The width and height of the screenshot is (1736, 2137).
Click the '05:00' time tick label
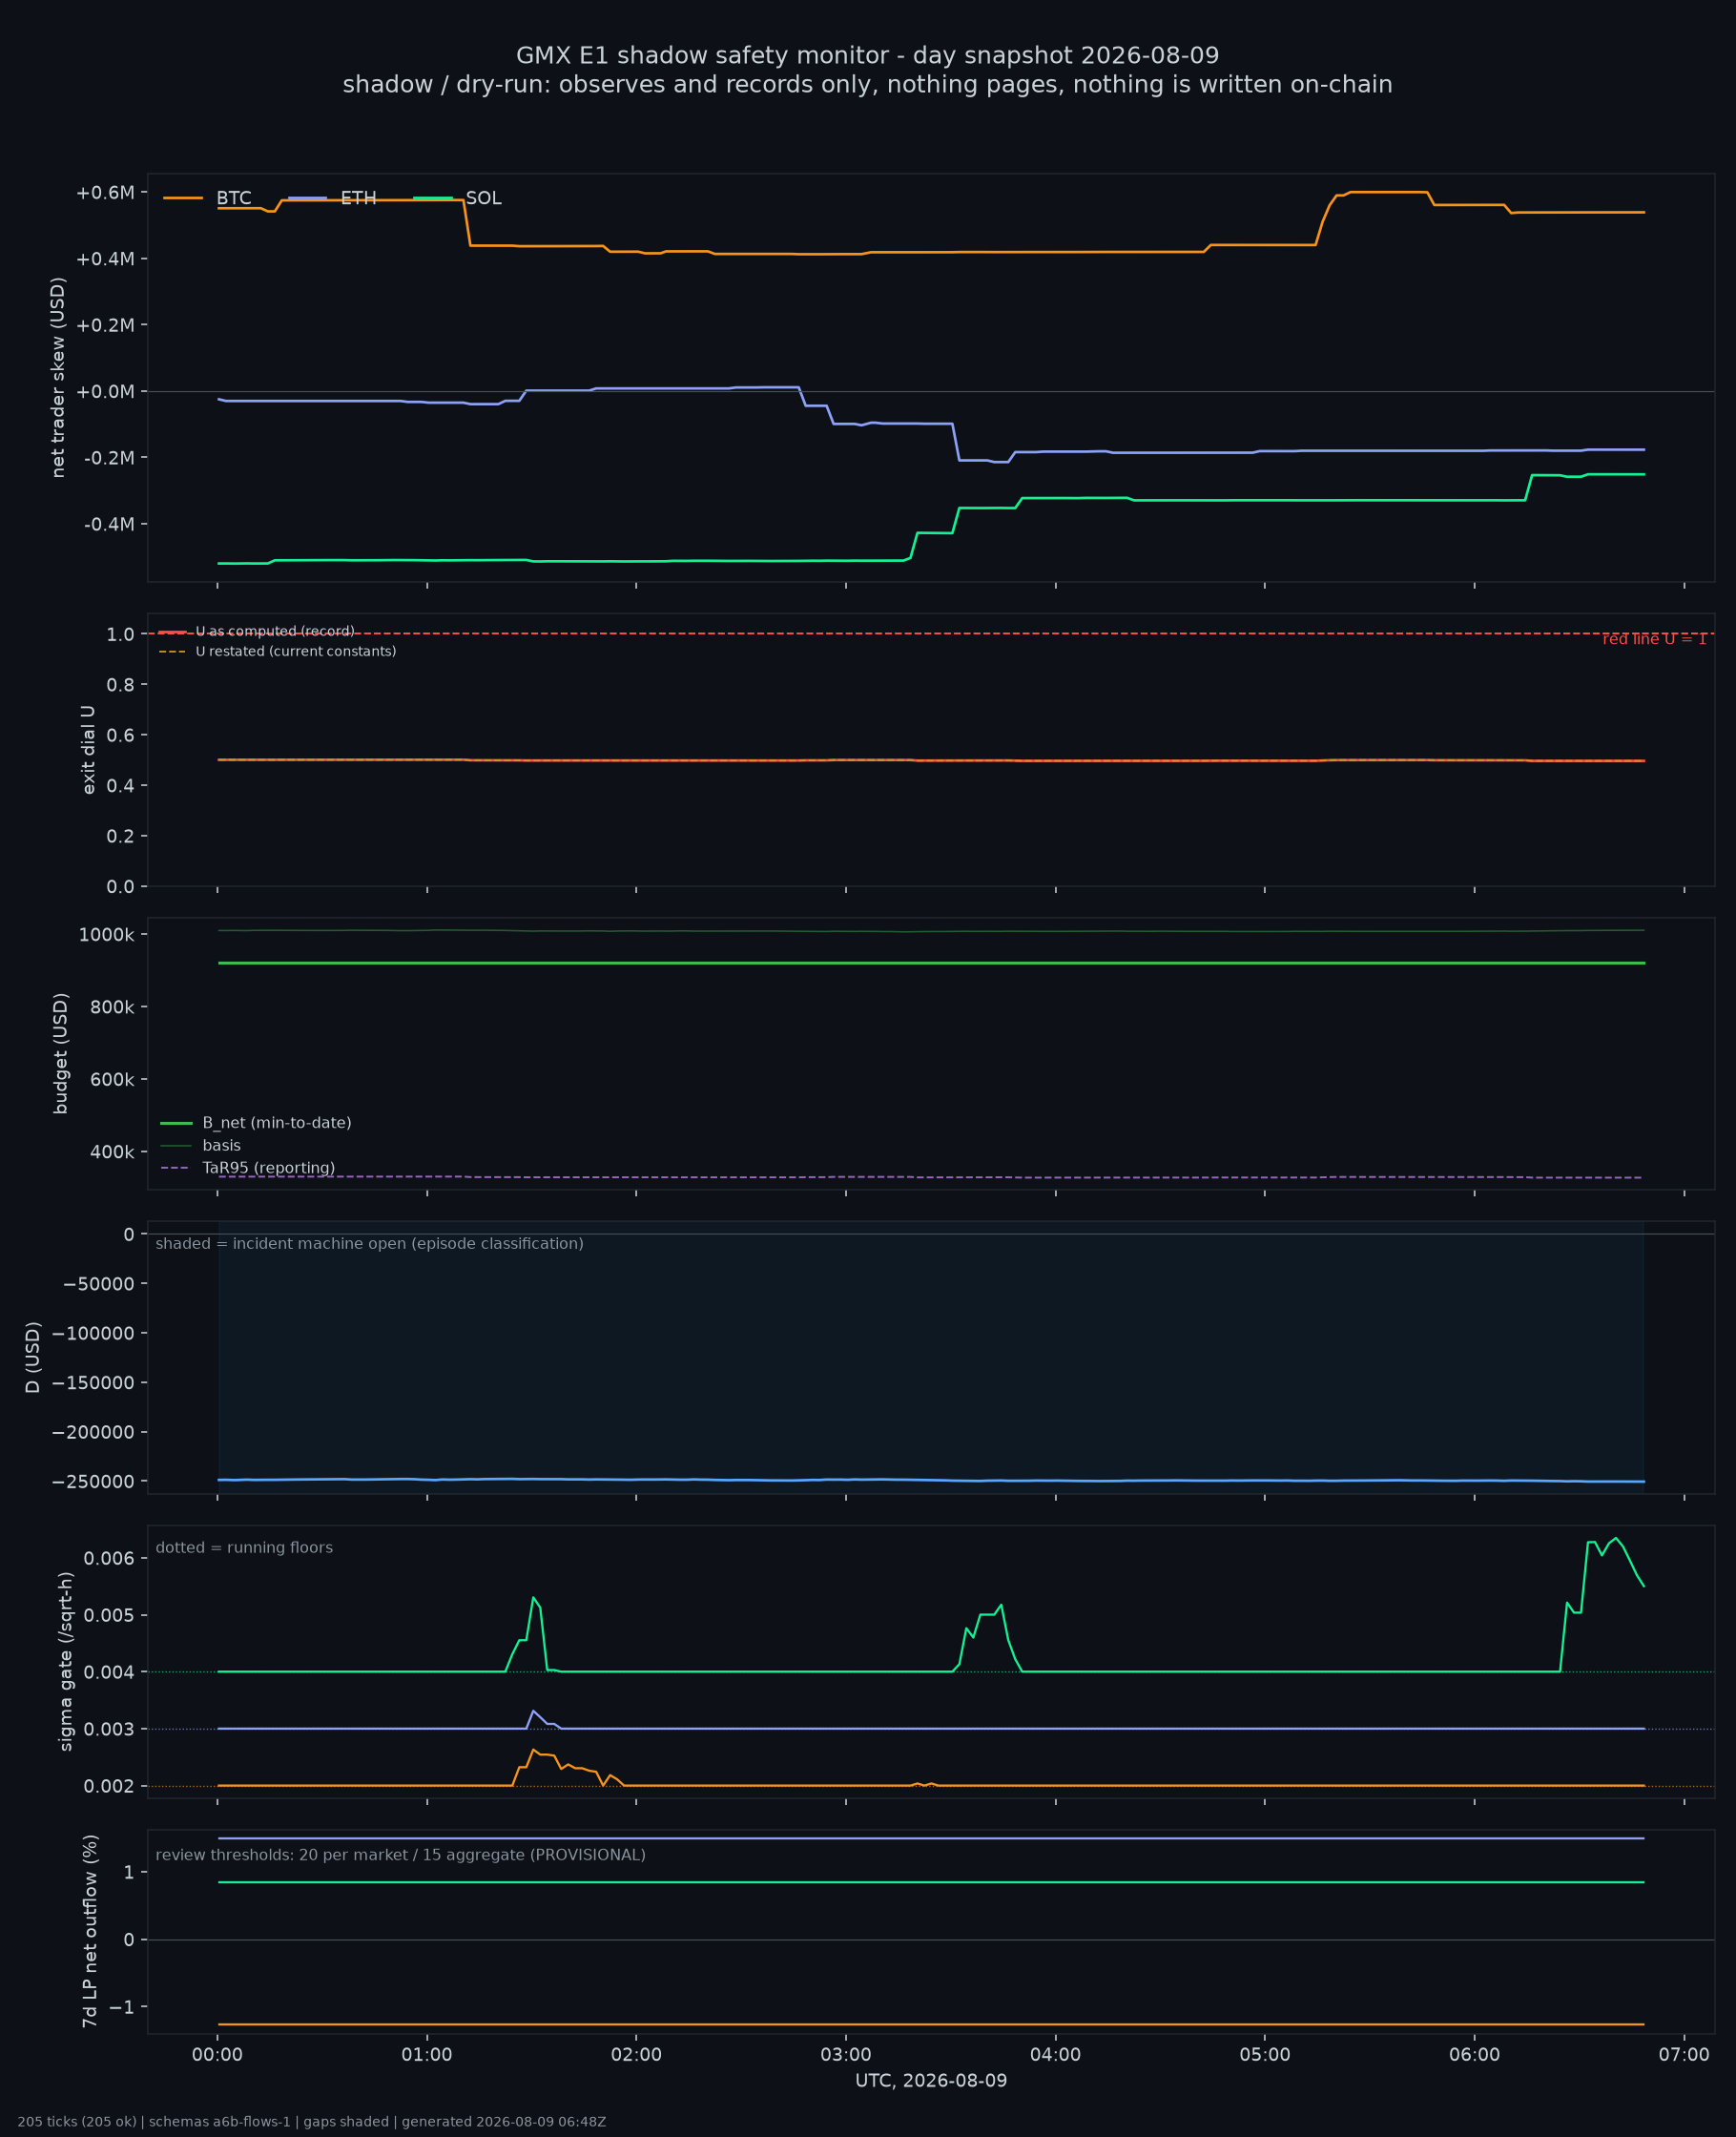[x=1265, y=2056]
